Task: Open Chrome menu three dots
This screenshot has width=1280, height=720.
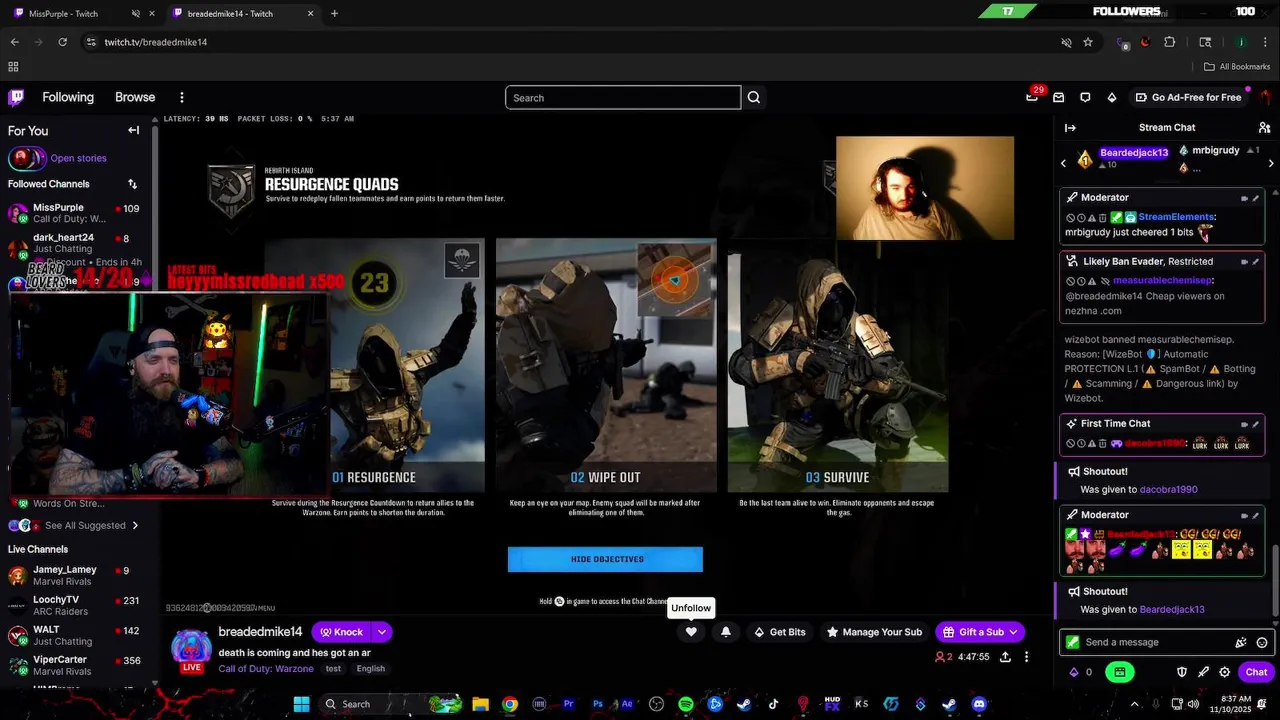Action: (1265, 42)
